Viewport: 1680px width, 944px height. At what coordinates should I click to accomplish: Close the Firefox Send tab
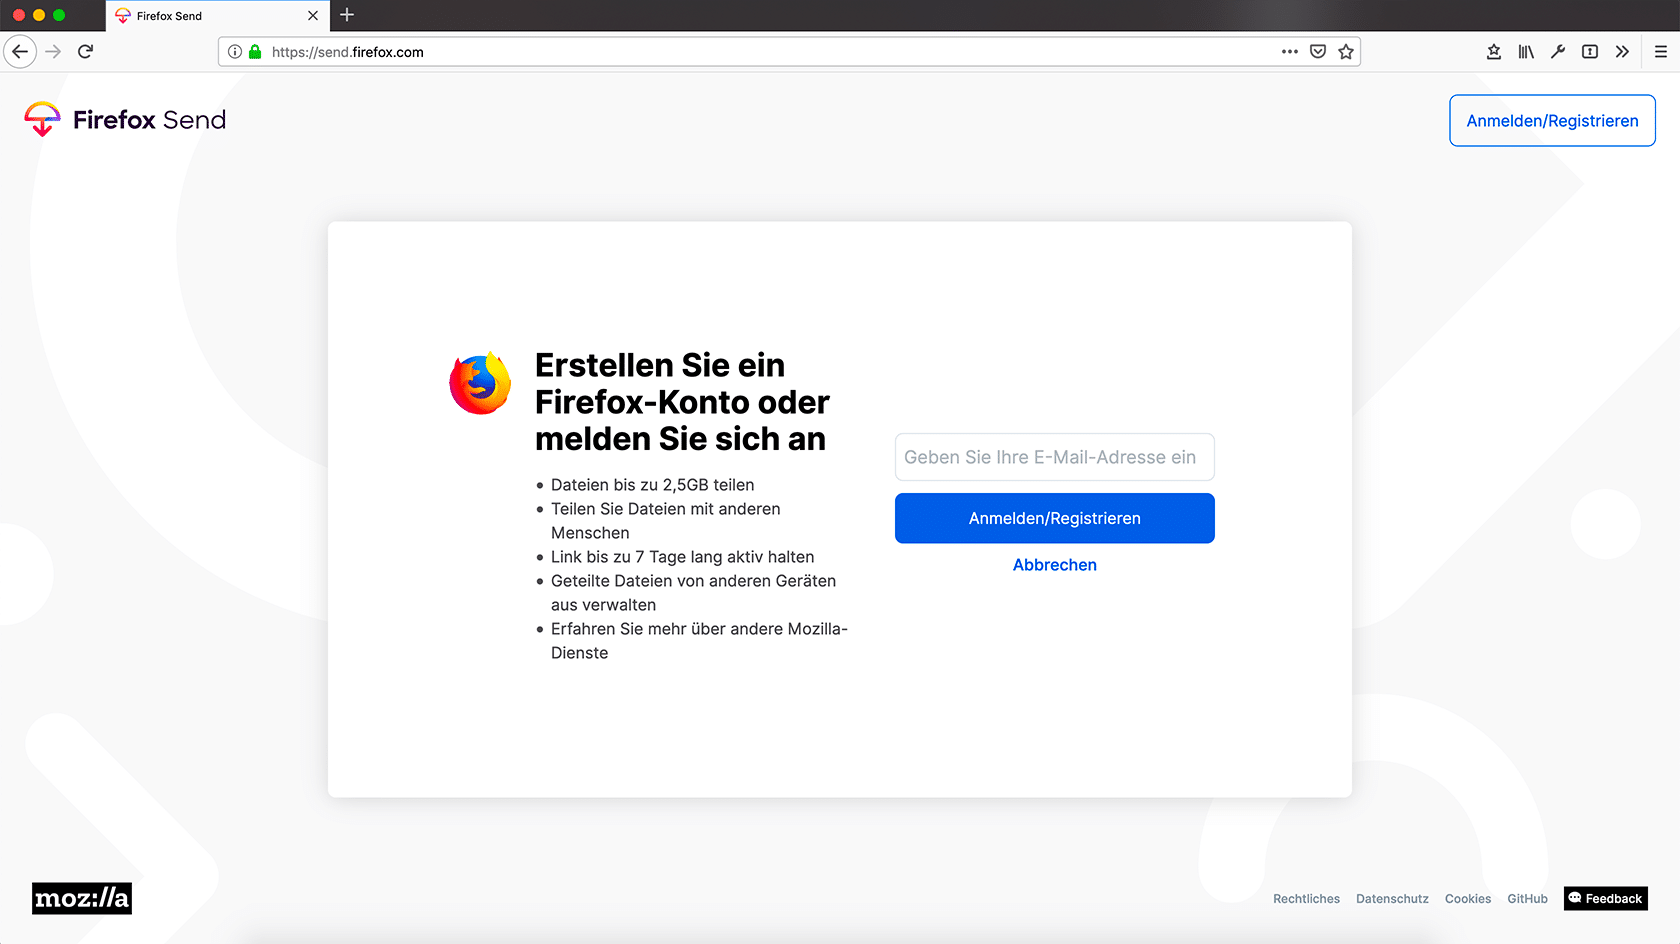313,16
